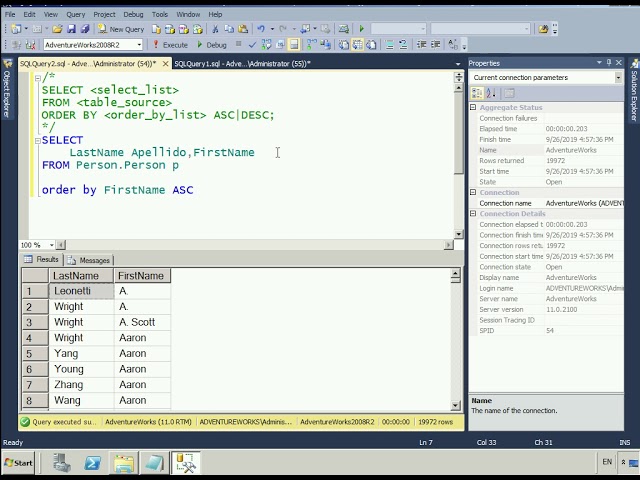Click the Find in Files icon

coord(543,29)
